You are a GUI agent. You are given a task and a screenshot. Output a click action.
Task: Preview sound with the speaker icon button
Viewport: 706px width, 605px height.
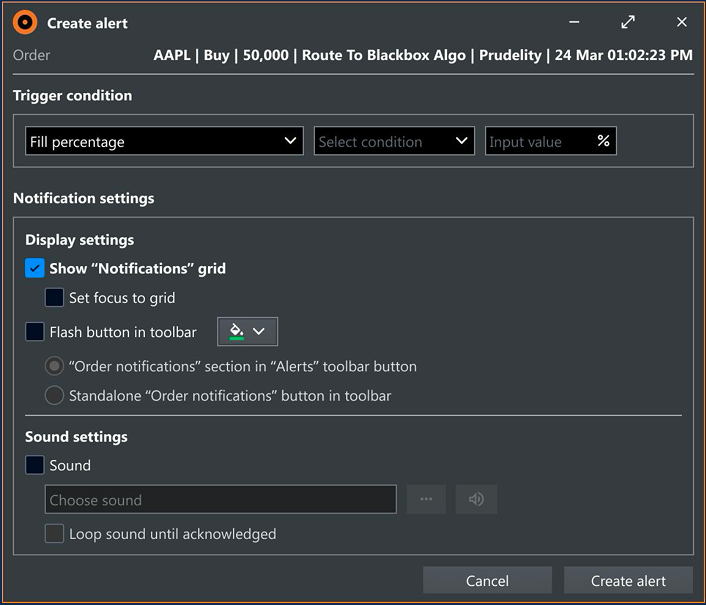(x=476, y=499)
